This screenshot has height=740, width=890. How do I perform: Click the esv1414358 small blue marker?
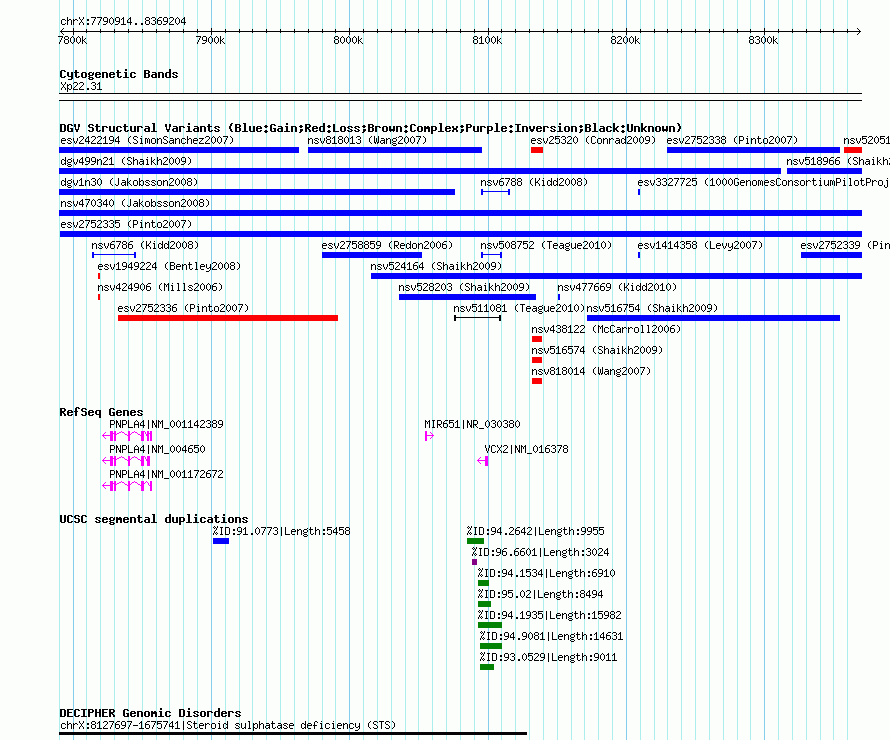pos(639,255)
